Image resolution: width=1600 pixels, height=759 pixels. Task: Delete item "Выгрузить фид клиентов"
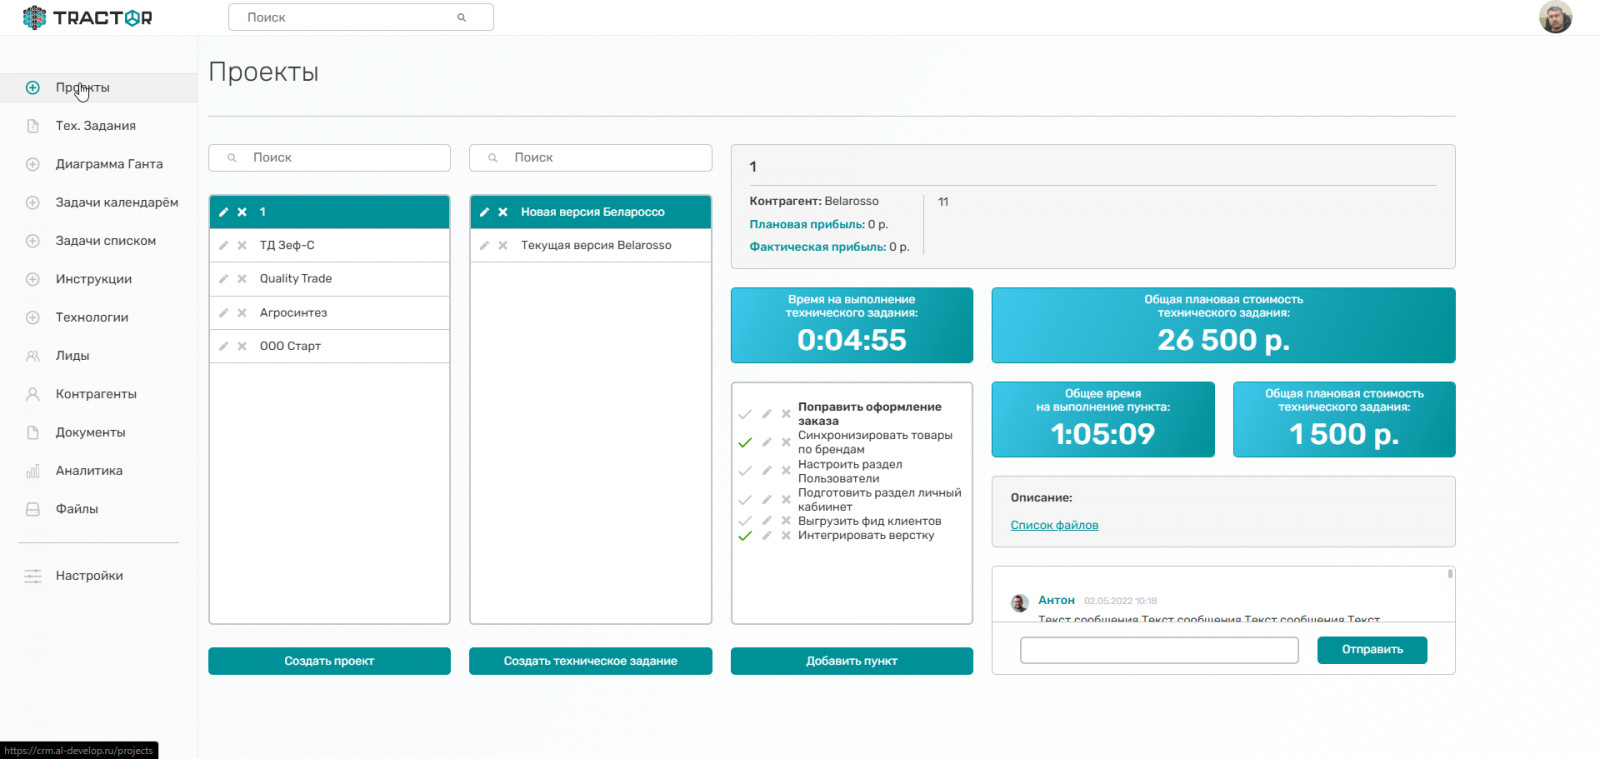[786, 521]
